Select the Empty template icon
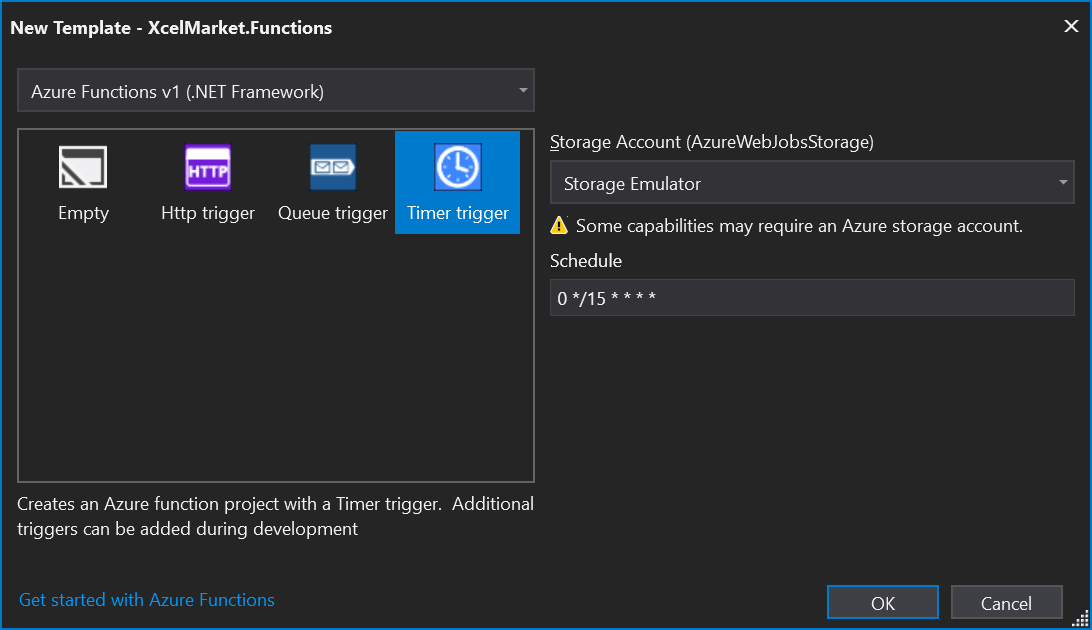Viewport: 1092px width, 630px height. [83, 167]
